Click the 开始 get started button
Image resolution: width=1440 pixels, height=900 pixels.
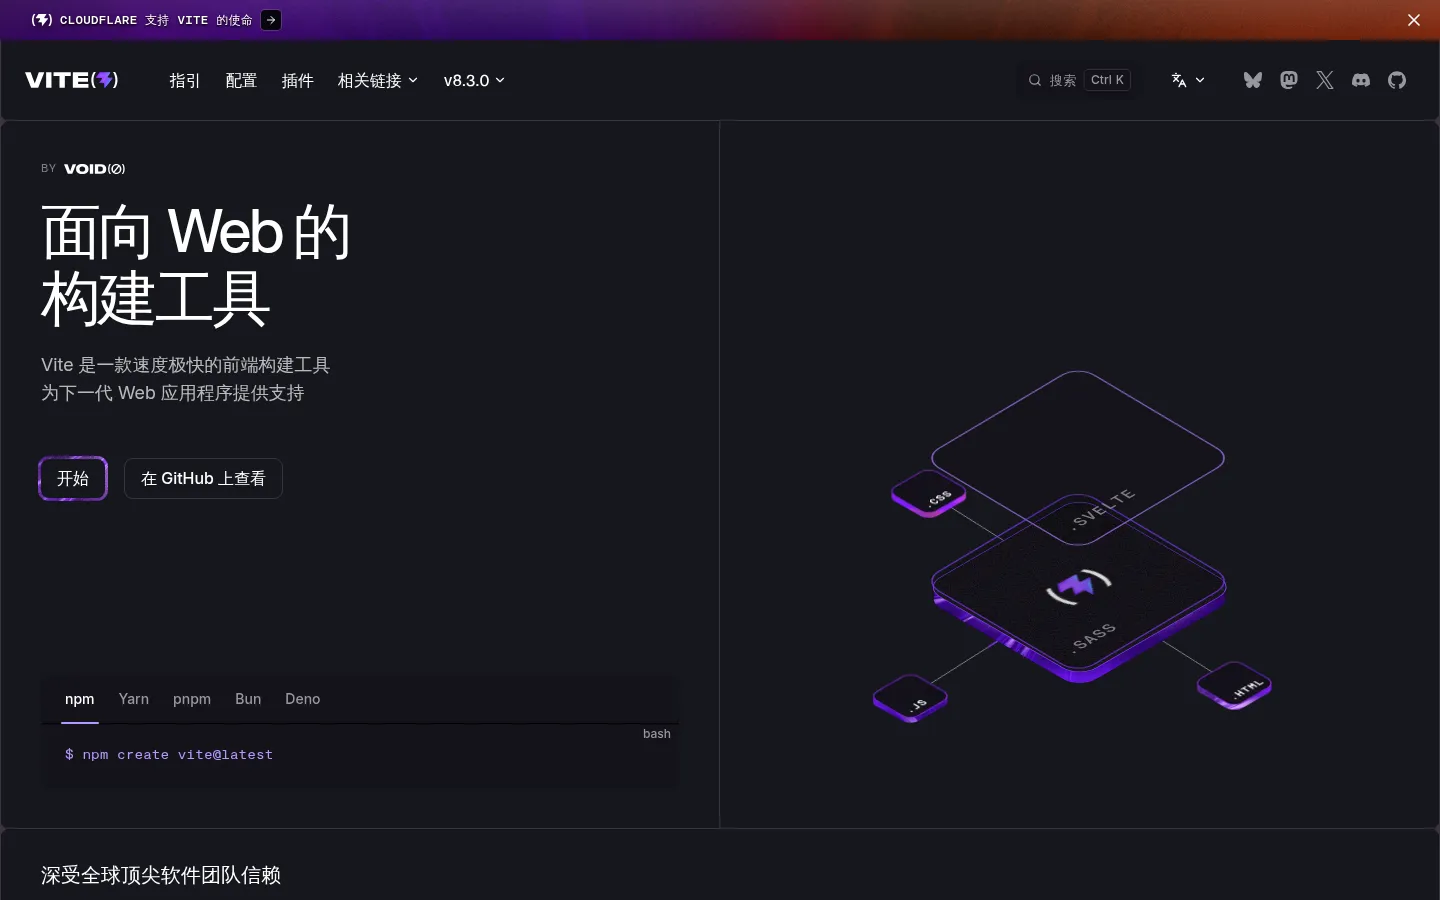pos(73,479)
